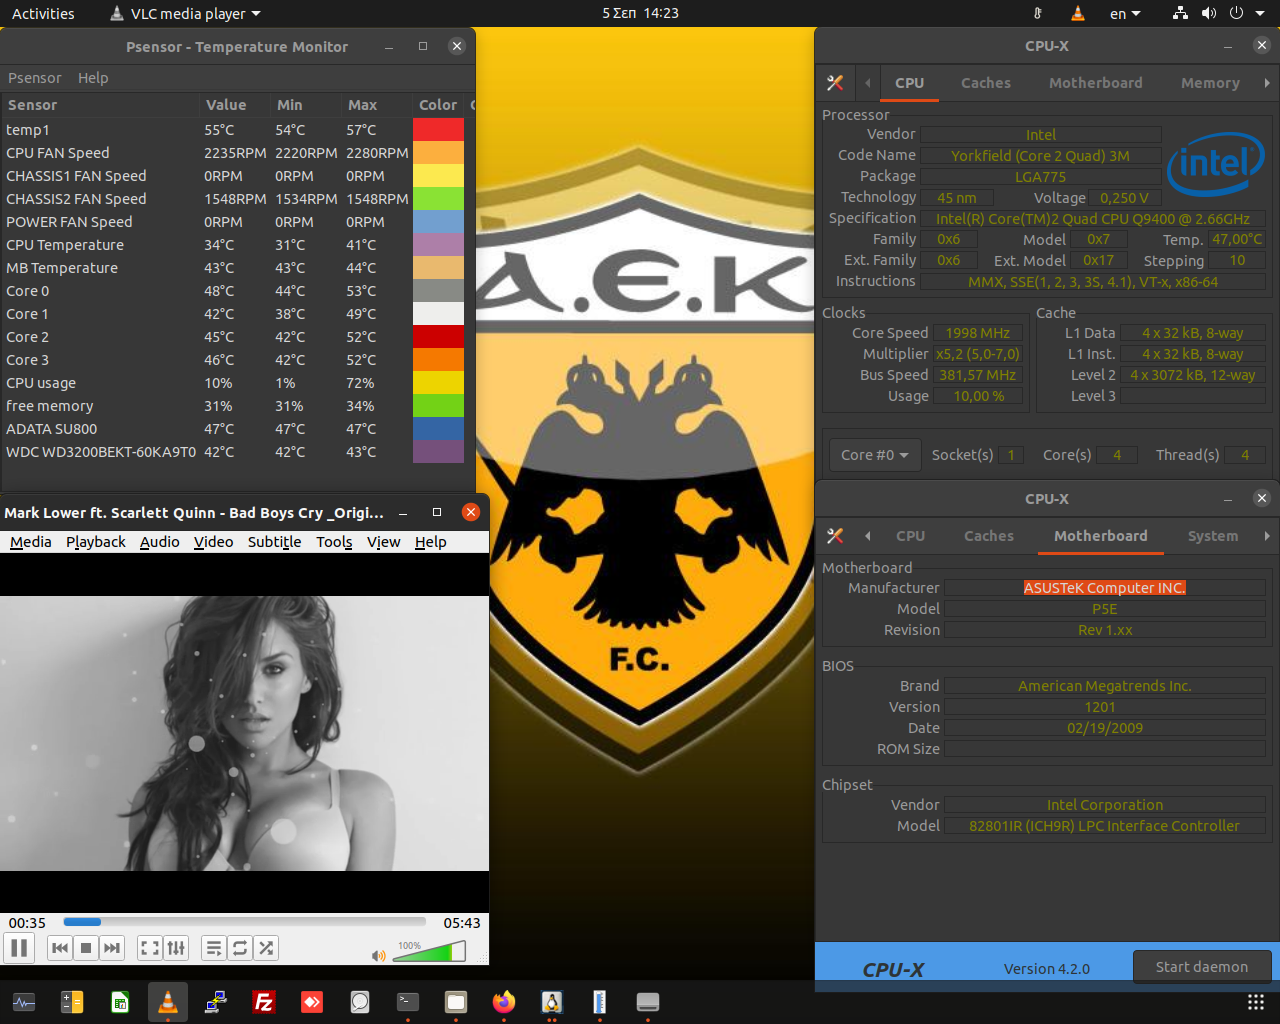Toggle shuffle/random playback in VLC
1280x1024 pixels.
point(266,948)
